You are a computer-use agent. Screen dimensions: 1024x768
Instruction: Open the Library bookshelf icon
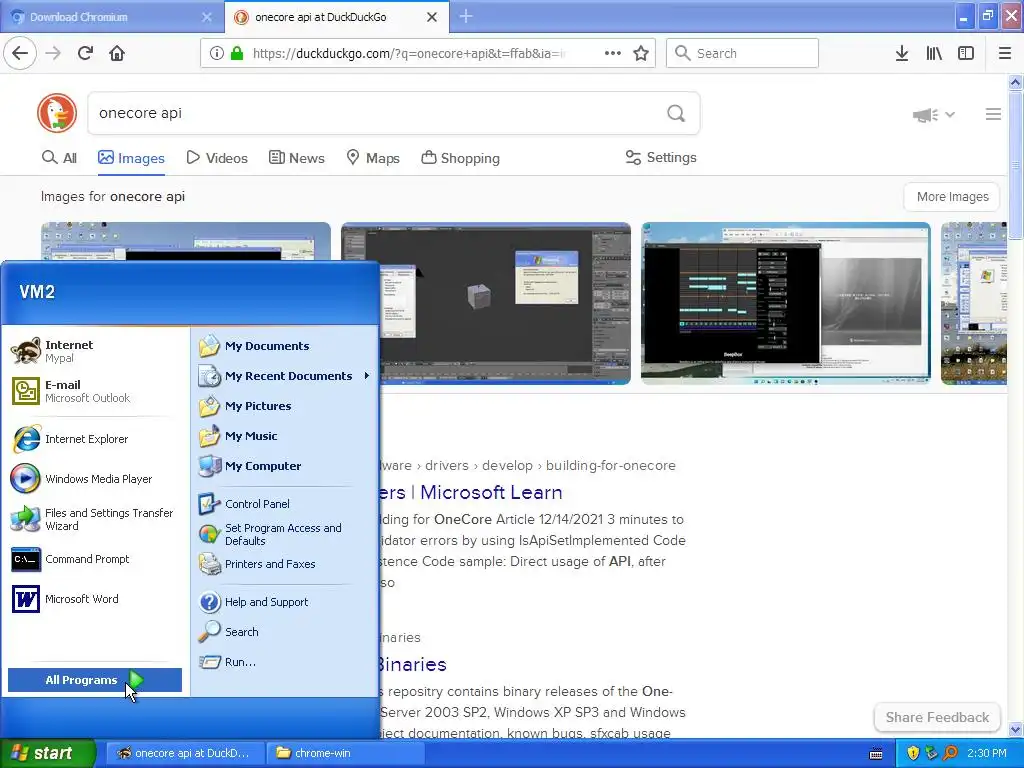tap(934, 53)
